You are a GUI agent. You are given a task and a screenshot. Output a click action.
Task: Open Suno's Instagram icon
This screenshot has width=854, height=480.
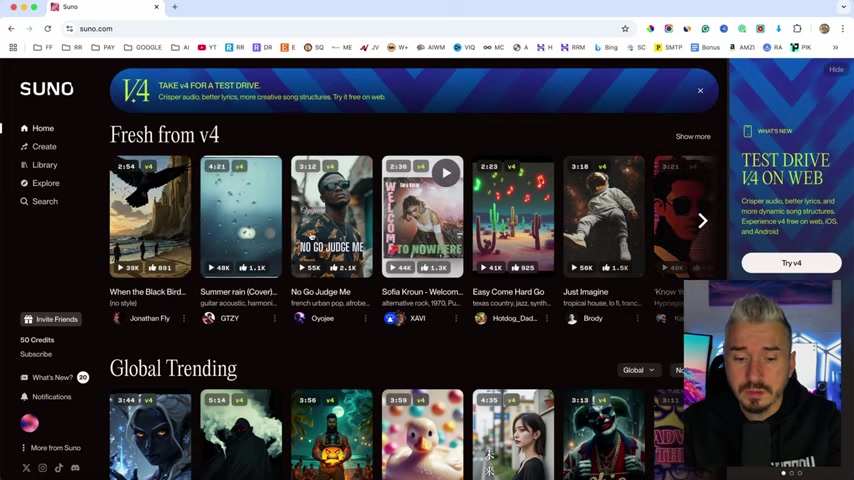[42, 468]
